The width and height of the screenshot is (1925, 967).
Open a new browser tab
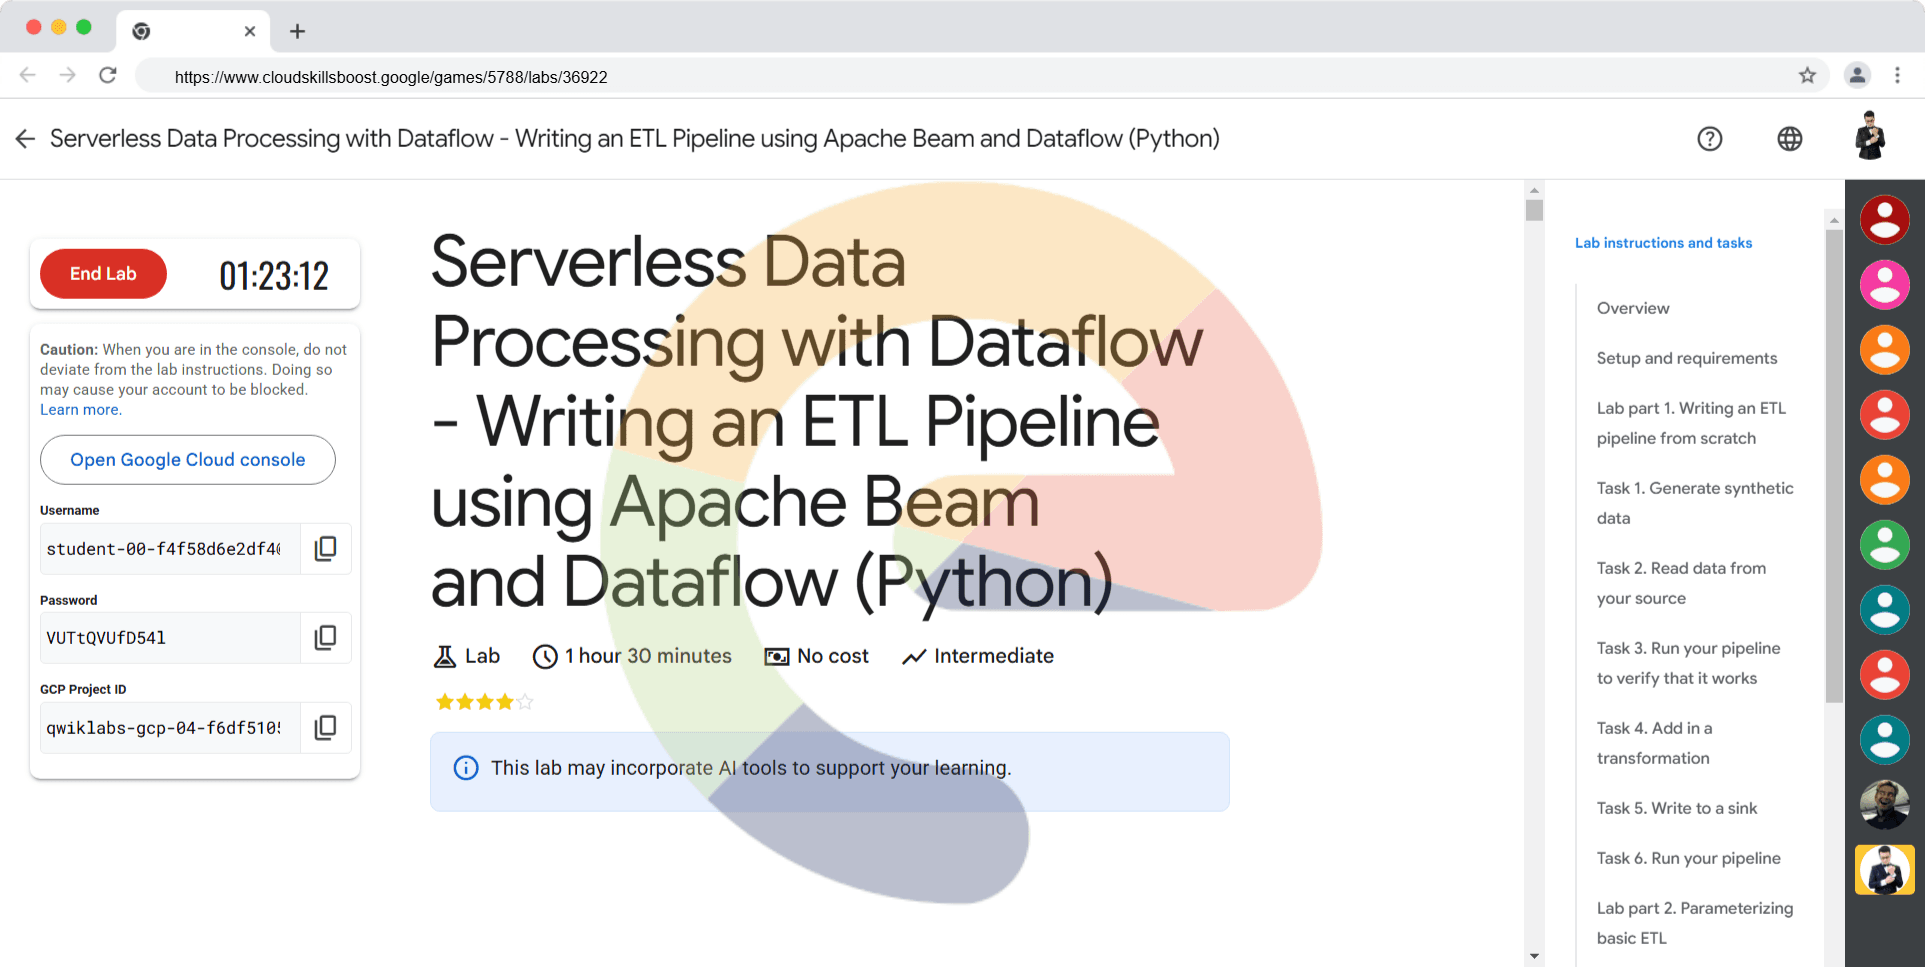click(x=297, y=31)
